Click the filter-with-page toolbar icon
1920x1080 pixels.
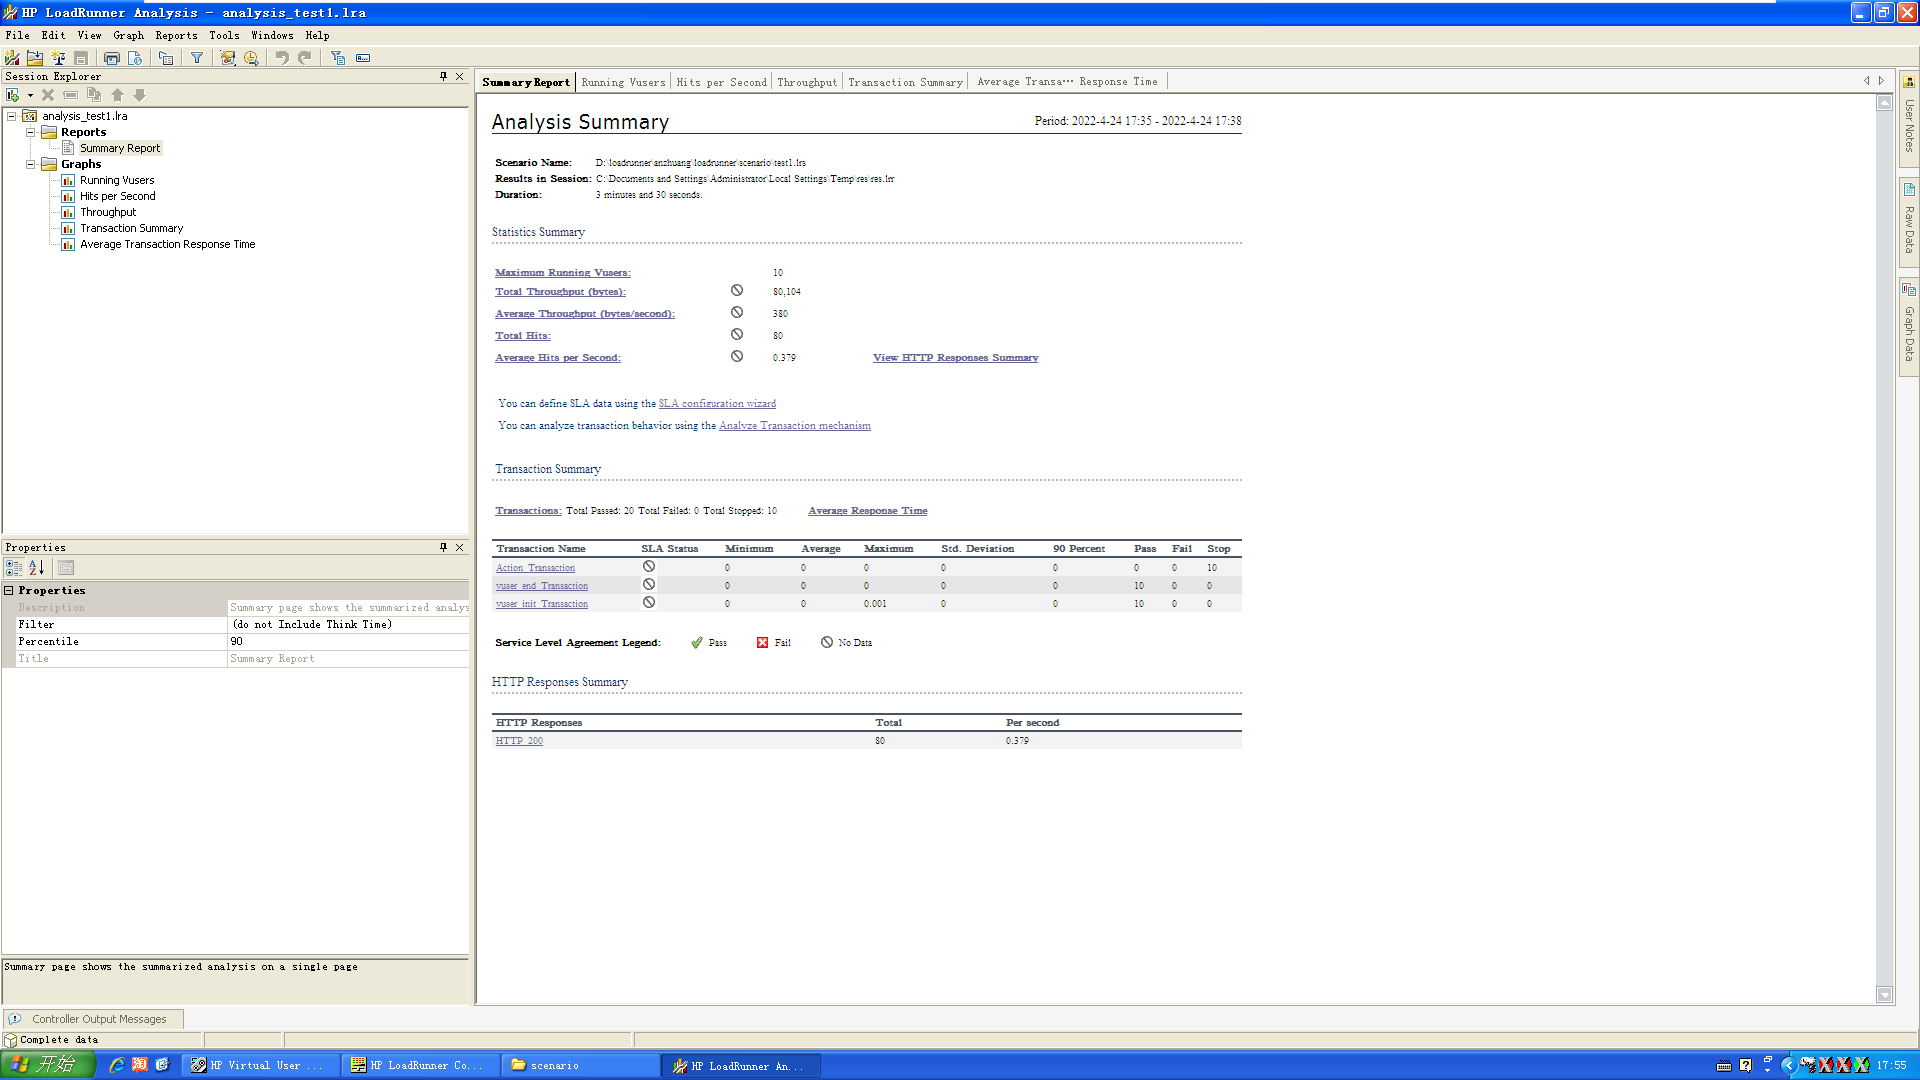tap(338, 58)
